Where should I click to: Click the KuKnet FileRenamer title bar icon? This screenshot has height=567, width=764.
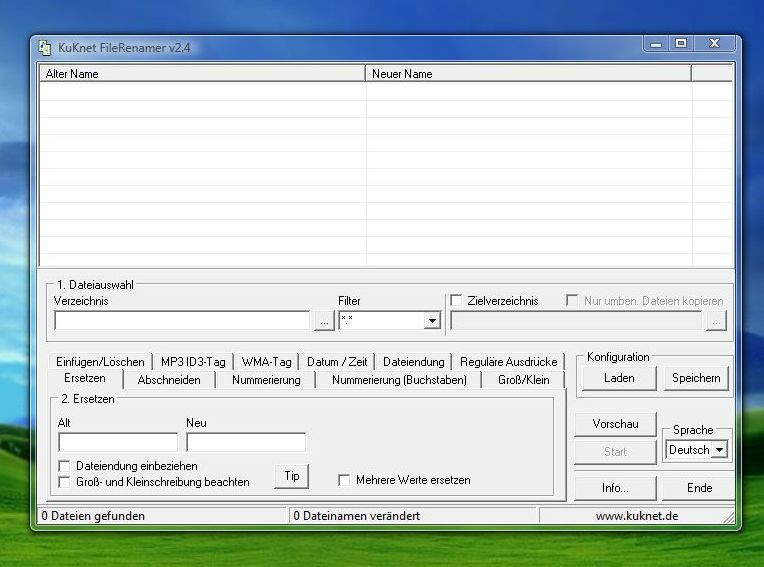tap(45, 48)
